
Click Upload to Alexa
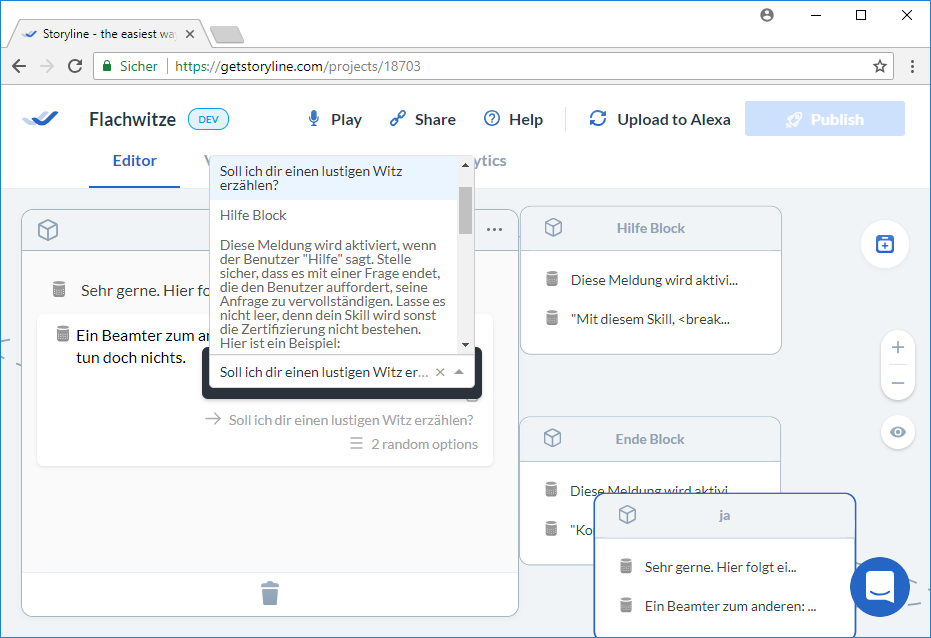(660, 119)
